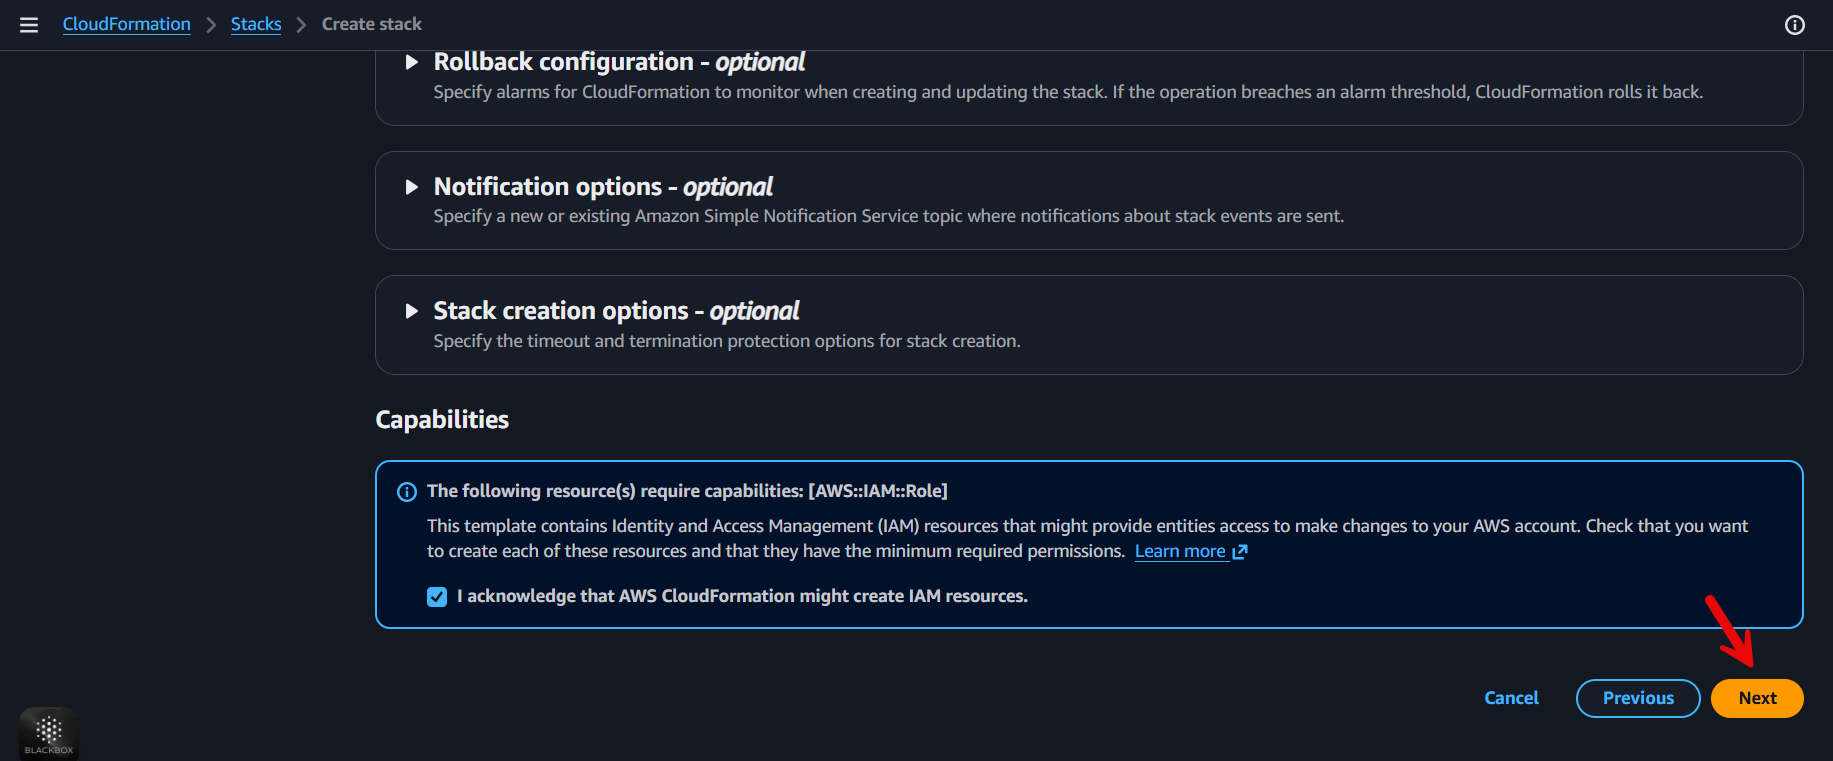Click the required capabilities AWS::IAM::Role alert title

687,491
